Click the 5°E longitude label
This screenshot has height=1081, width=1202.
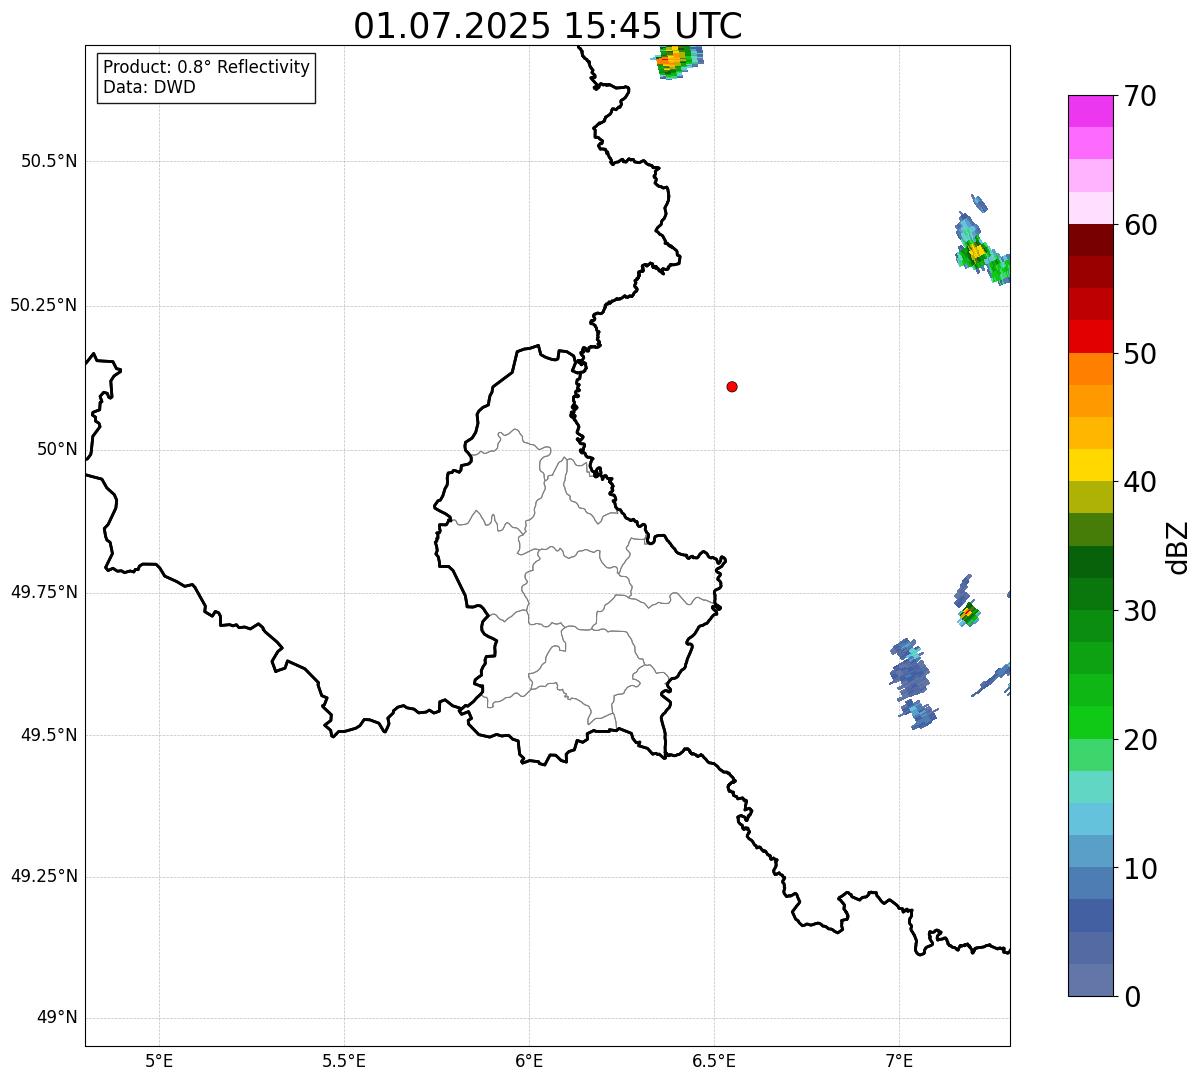point(159,1060)
